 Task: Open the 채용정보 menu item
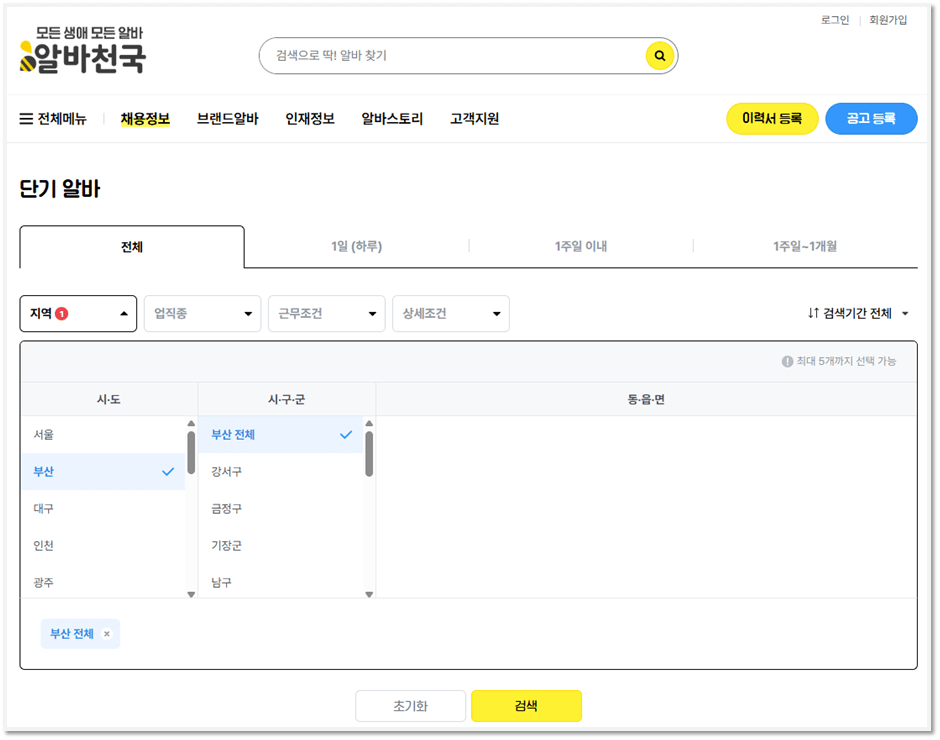(x=146, y=118)
